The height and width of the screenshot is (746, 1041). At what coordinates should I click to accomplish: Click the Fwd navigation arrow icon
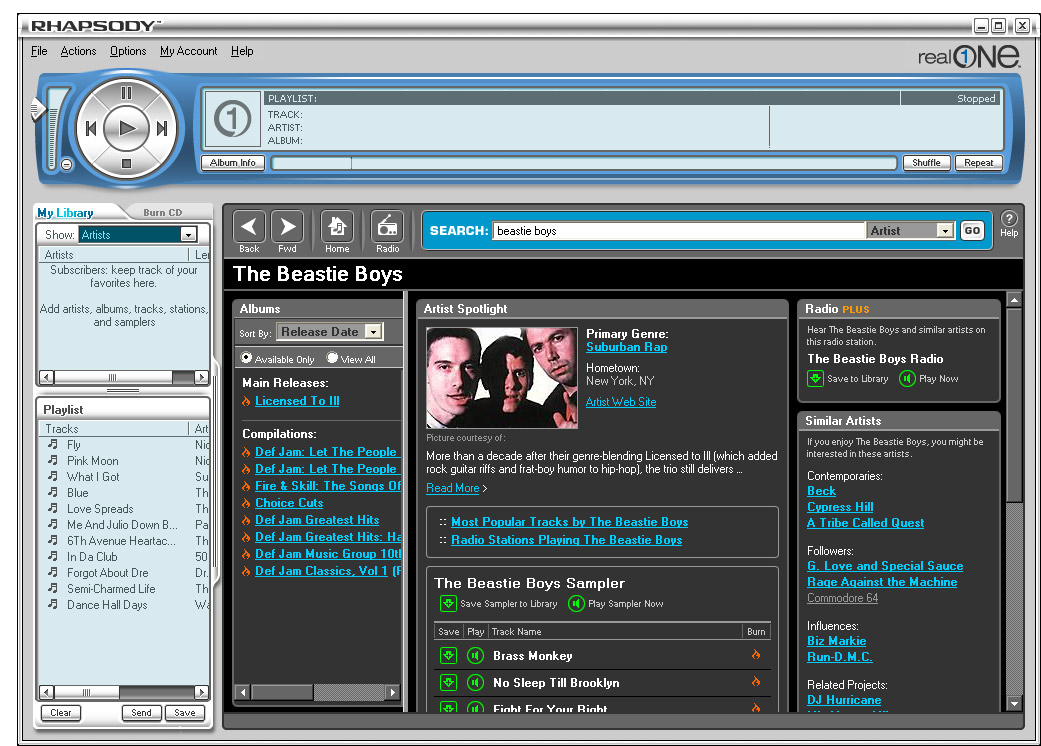tap(287, 227)
